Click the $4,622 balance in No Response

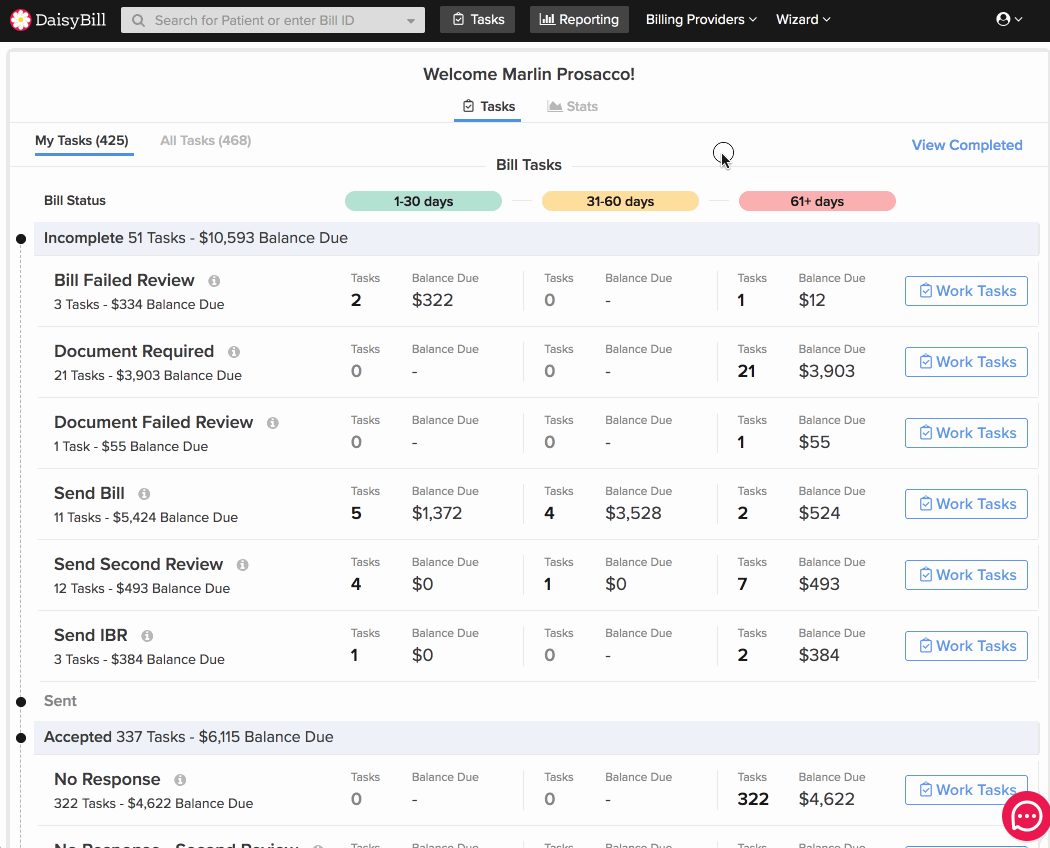click(x=826, y=799)
